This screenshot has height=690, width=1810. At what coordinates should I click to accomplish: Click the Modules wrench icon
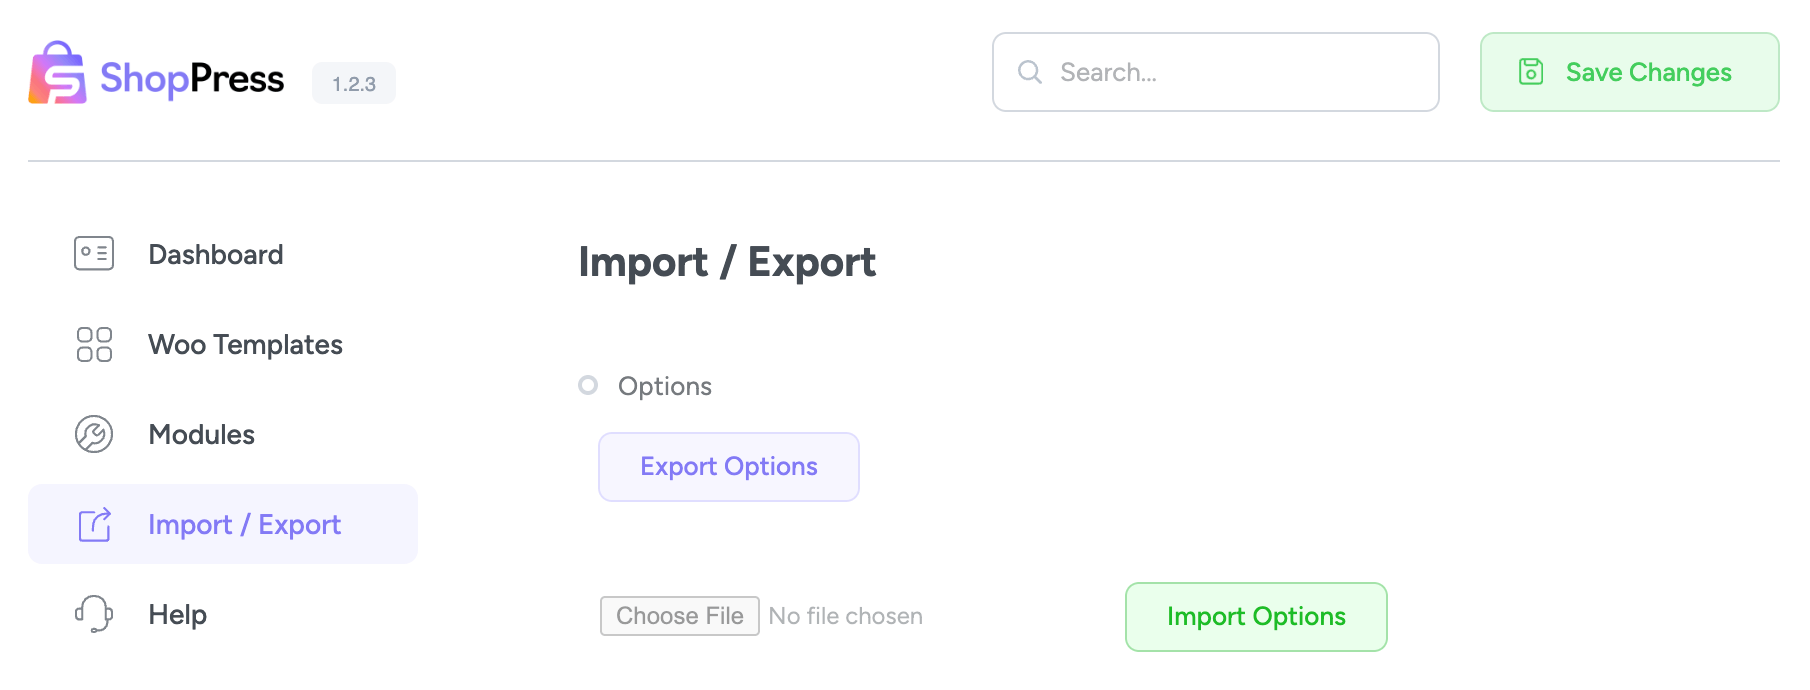click(94, 434)
